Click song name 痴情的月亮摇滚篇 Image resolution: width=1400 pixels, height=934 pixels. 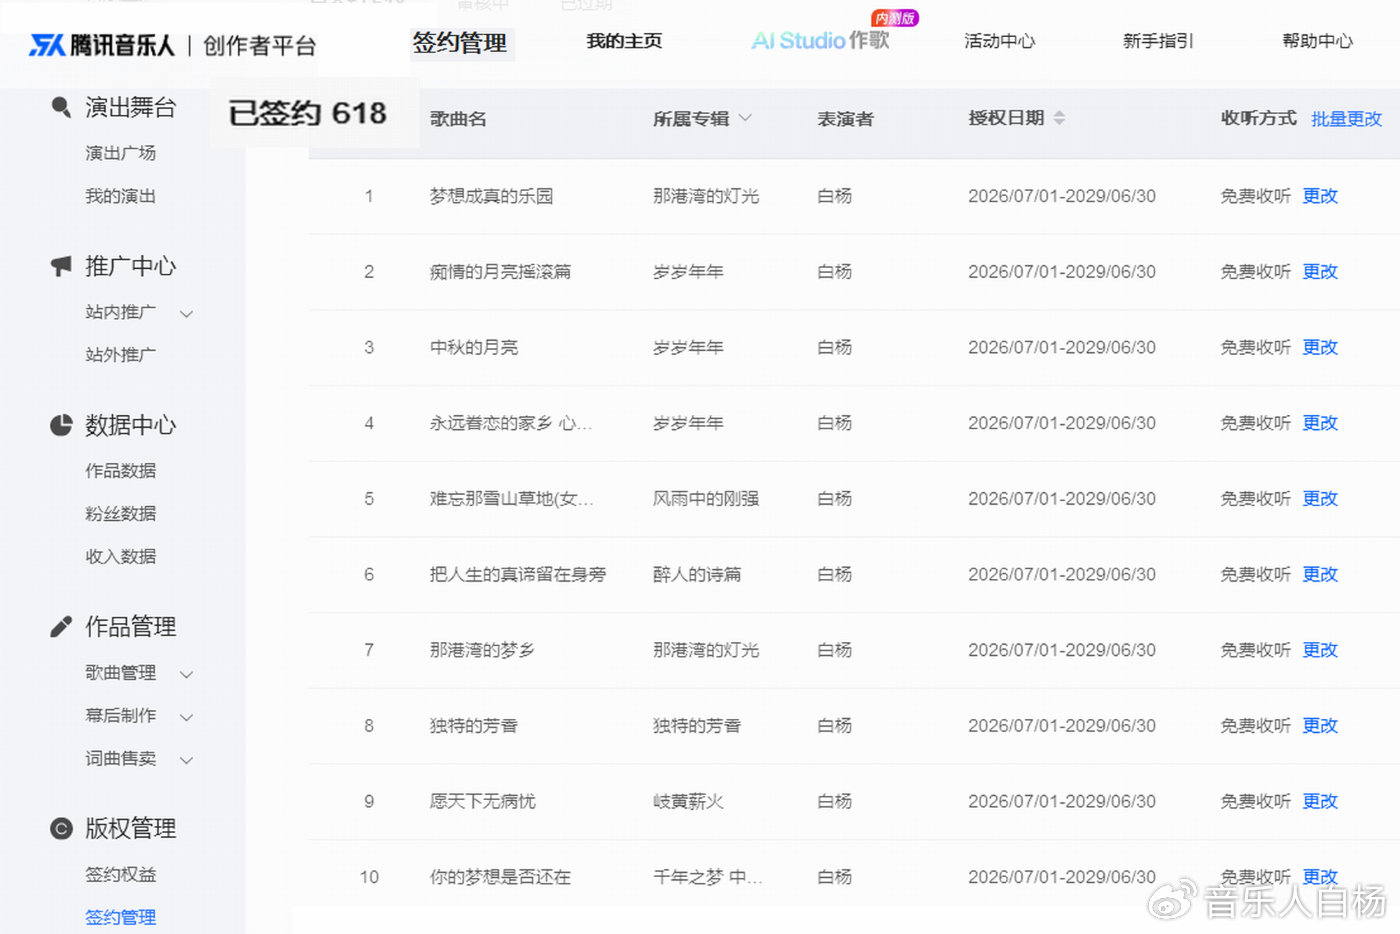pos(500,272)
